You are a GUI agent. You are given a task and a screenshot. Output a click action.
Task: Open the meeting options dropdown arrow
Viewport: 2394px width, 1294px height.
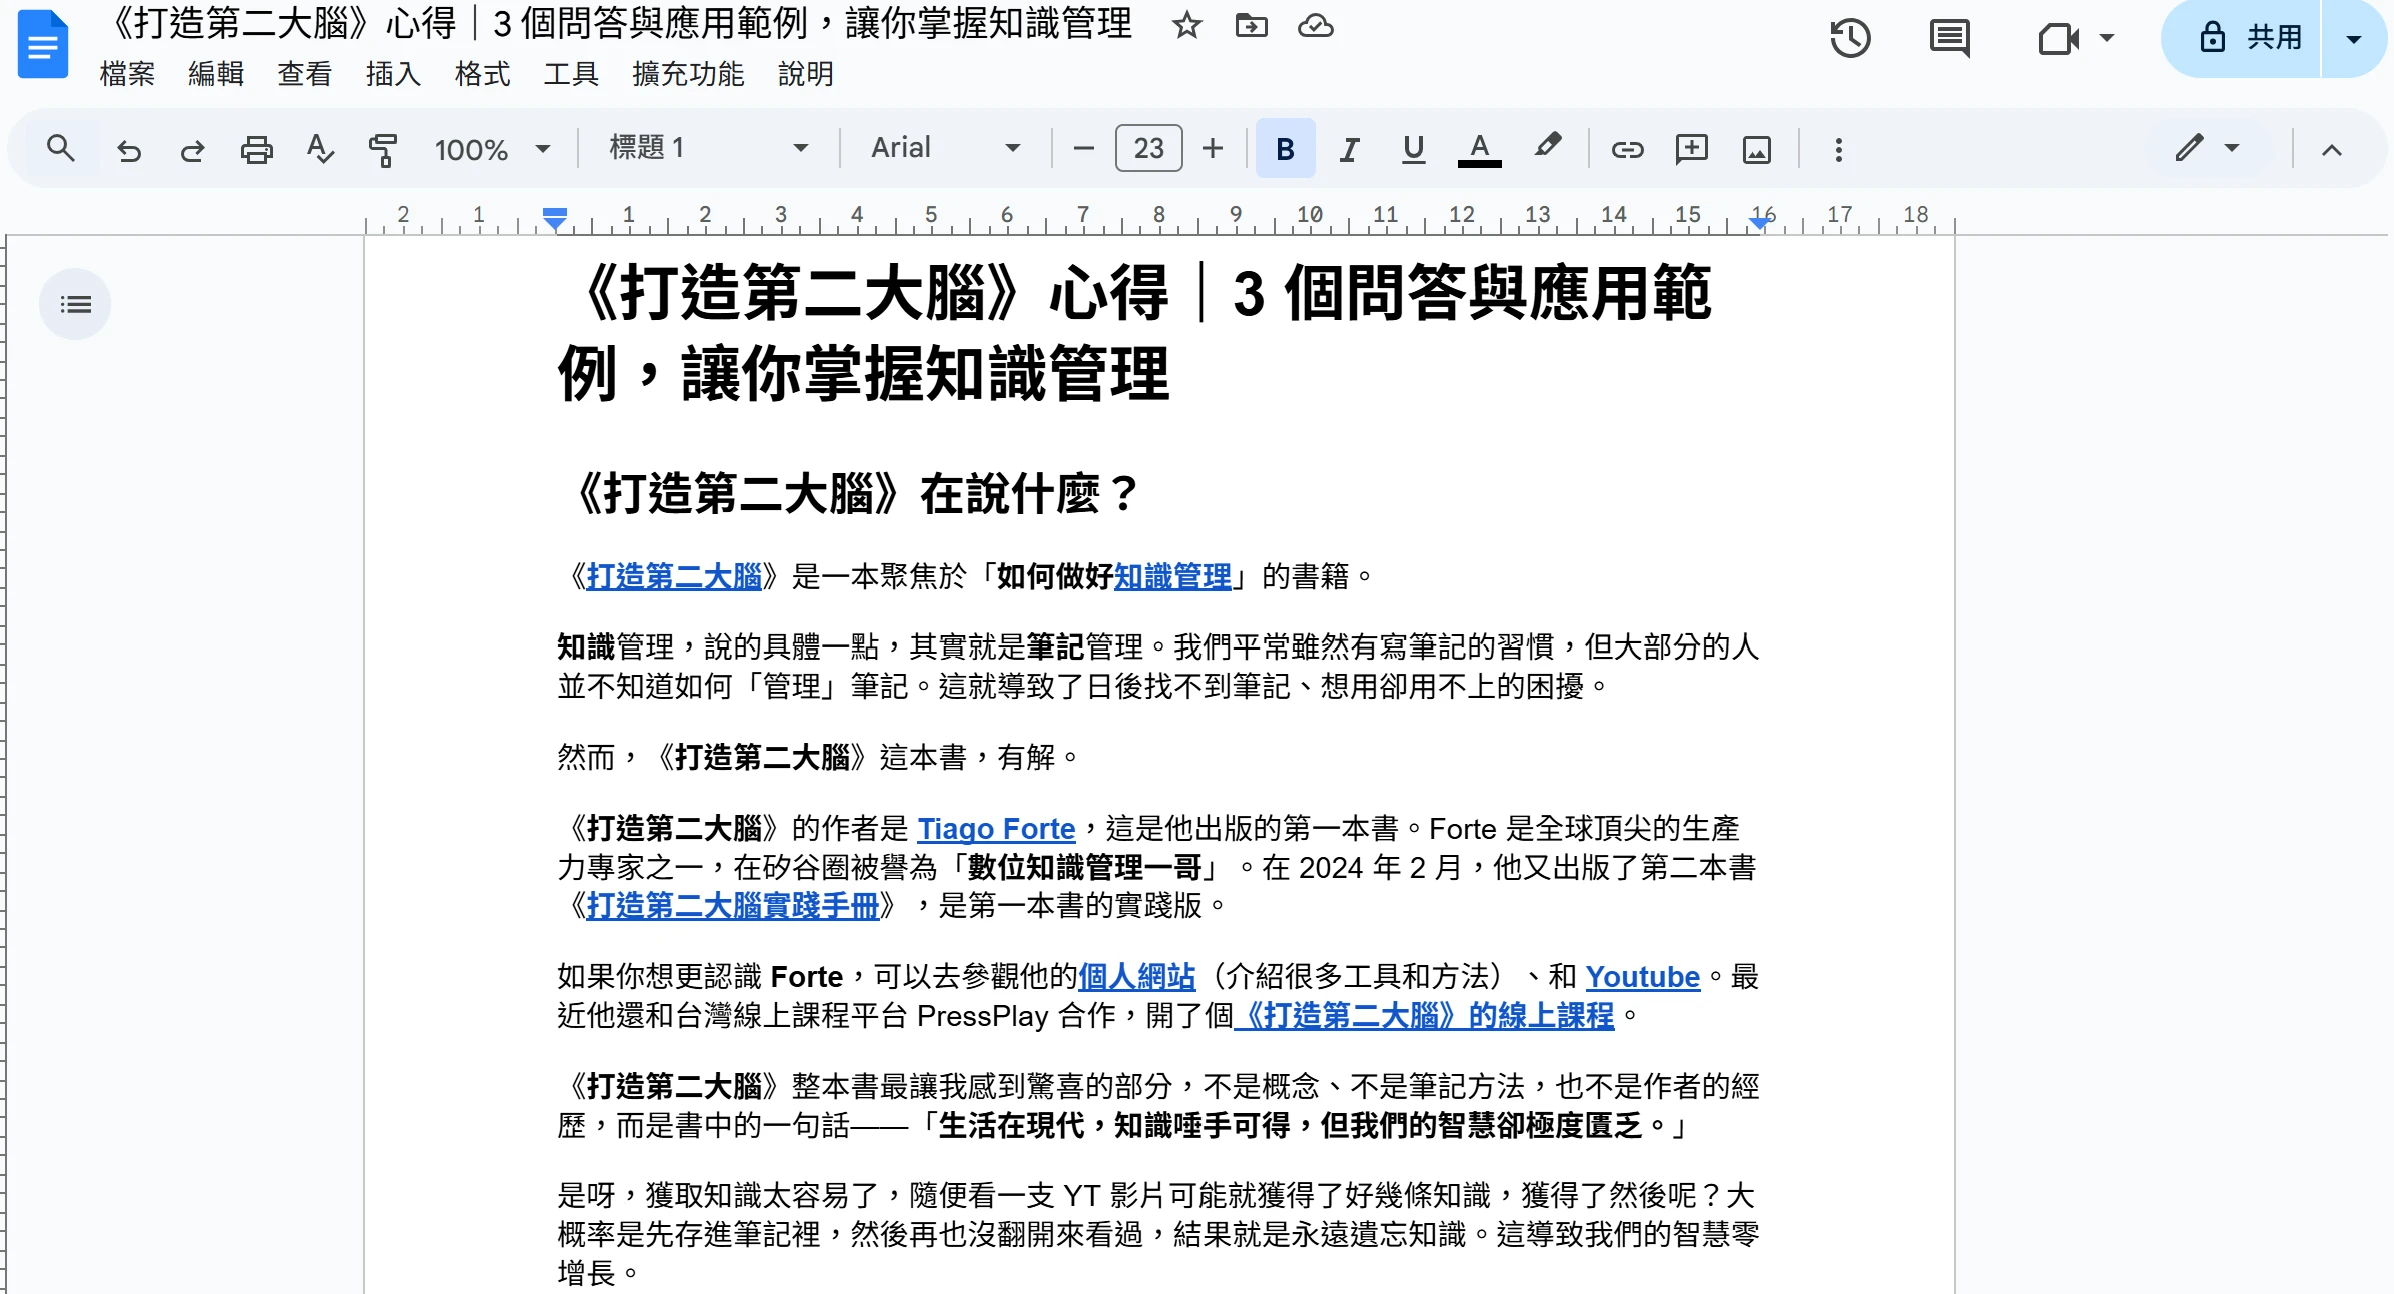point(2107,39)
